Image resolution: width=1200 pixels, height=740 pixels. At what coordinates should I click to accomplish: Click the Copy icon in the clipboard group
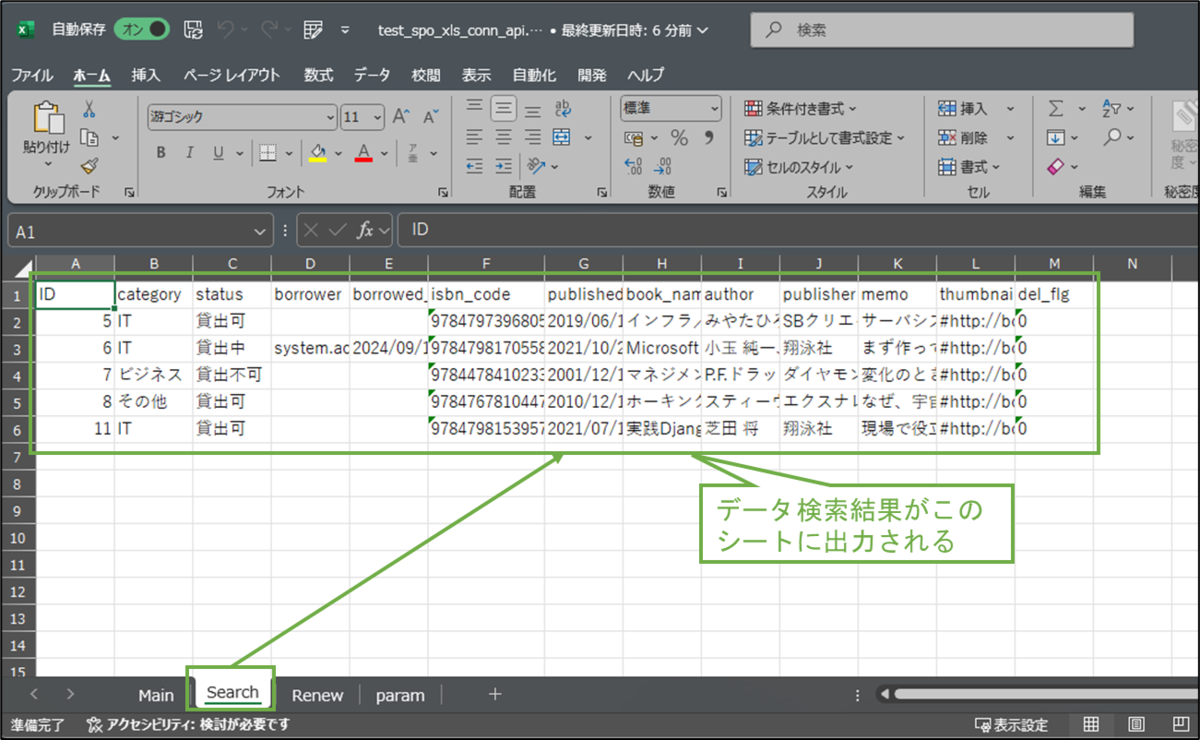(x=89, y=138)
